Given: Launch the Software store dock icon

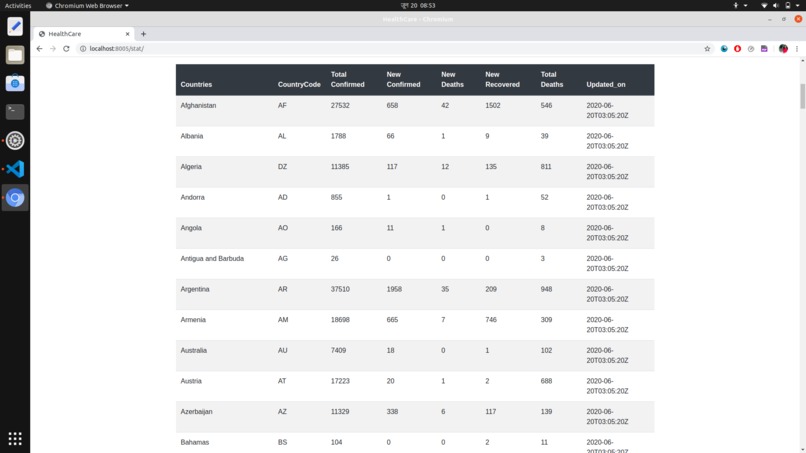Looking at the screenshot, I should [15, 83].
